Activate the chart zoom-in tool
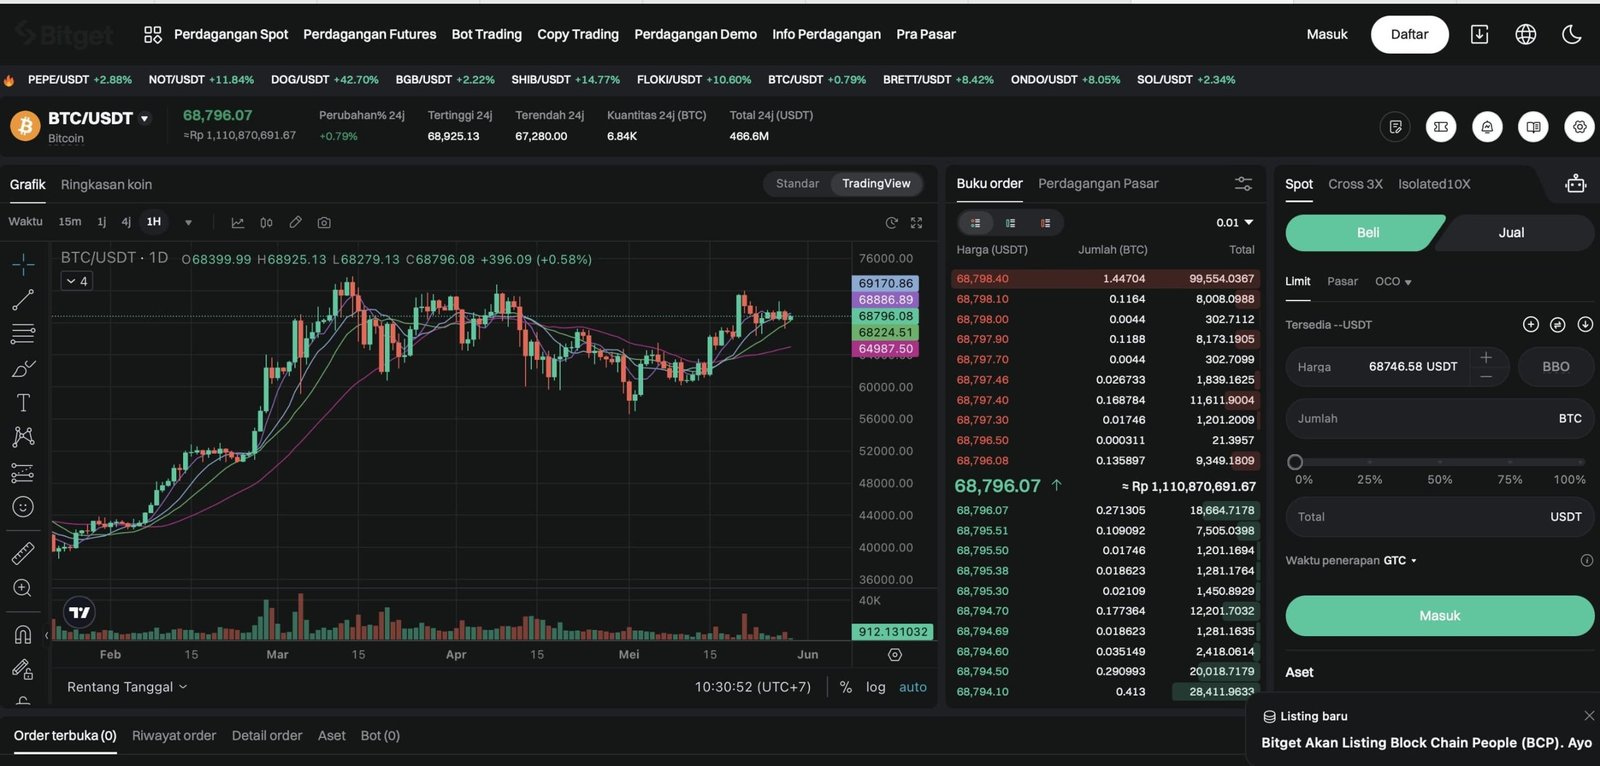The width and height of the screenshot is (1600, 766). pos(23,588)
